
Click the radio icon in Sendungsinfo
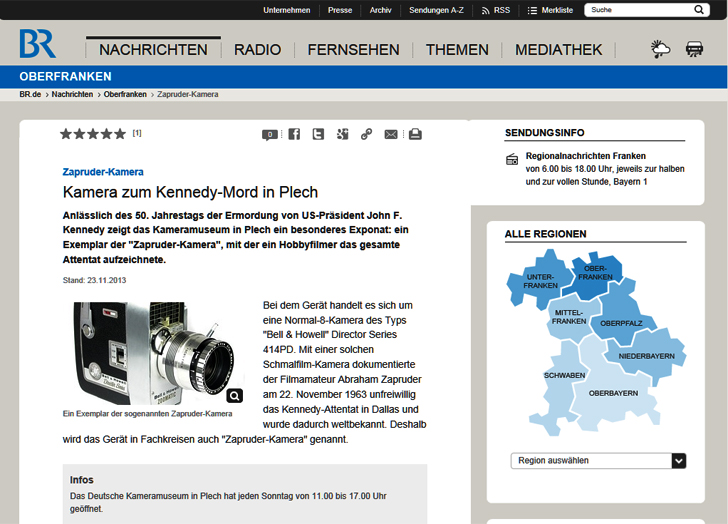tap(512, 159)
